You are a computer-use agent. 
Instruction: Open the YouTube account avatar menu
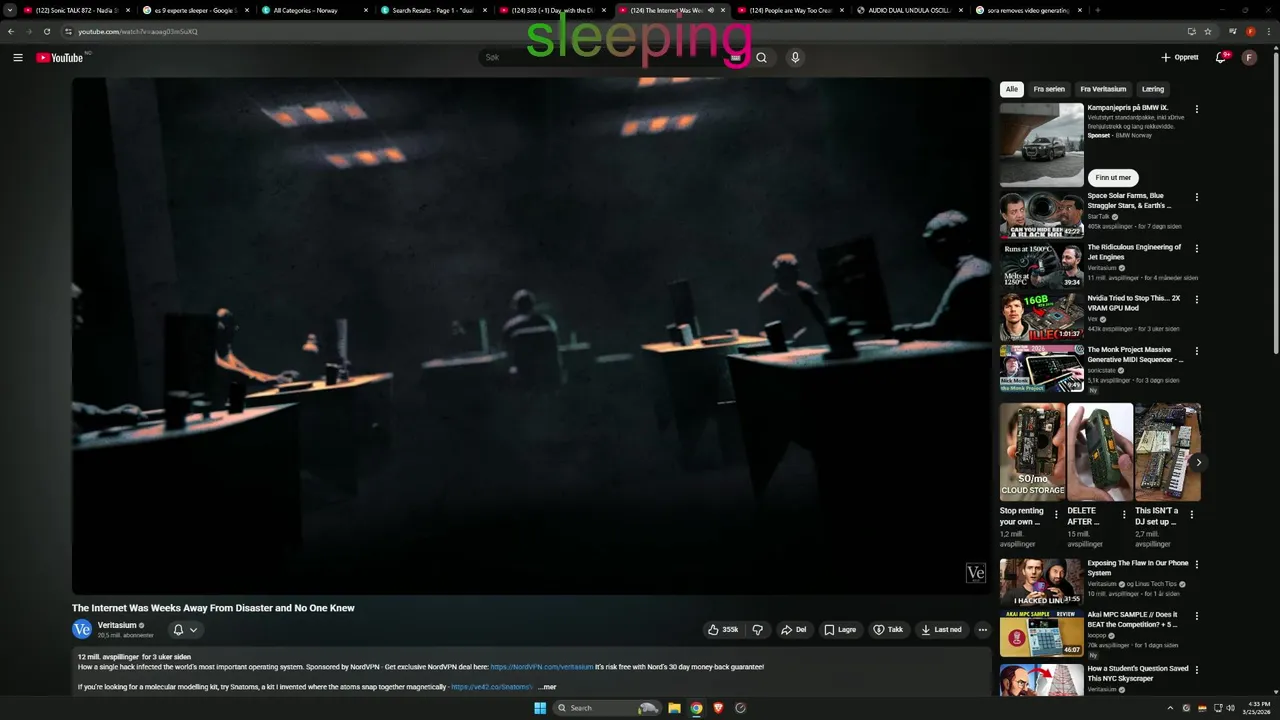coord(1249,58)
